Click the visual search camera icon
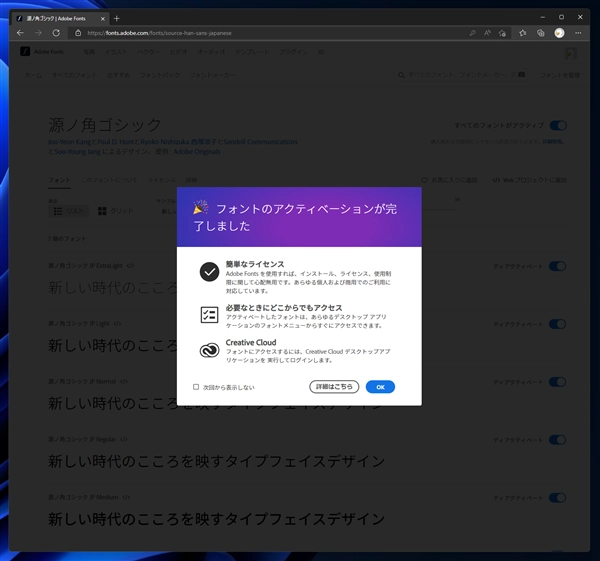Screen dimensions: 600x561 [x=521, y=75]
